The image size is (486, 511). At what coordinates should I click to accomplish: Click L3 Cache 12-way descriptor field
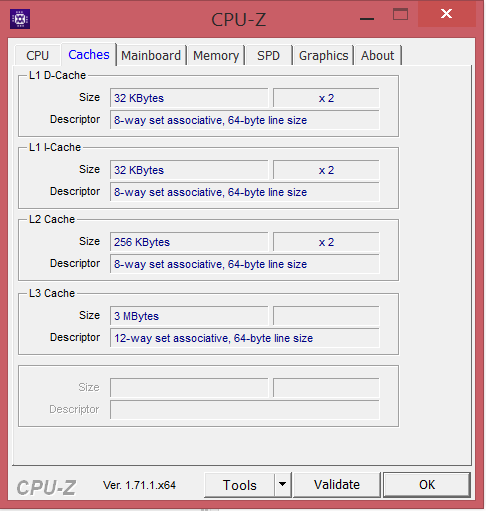coord(245,338)
